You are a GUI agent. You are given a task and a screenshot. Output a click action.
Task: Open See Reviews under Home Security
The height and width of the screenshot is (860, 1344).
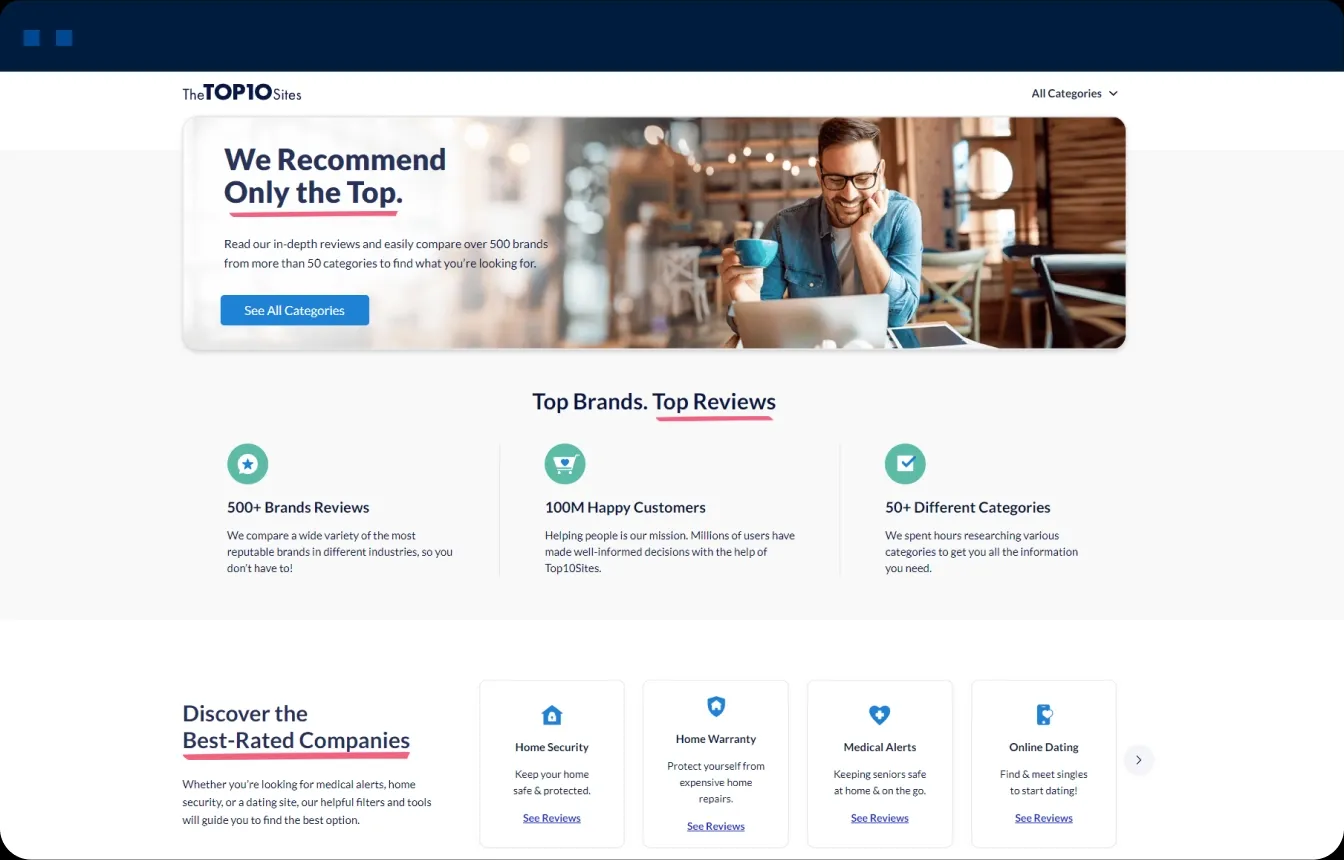[x=552, y=818]
